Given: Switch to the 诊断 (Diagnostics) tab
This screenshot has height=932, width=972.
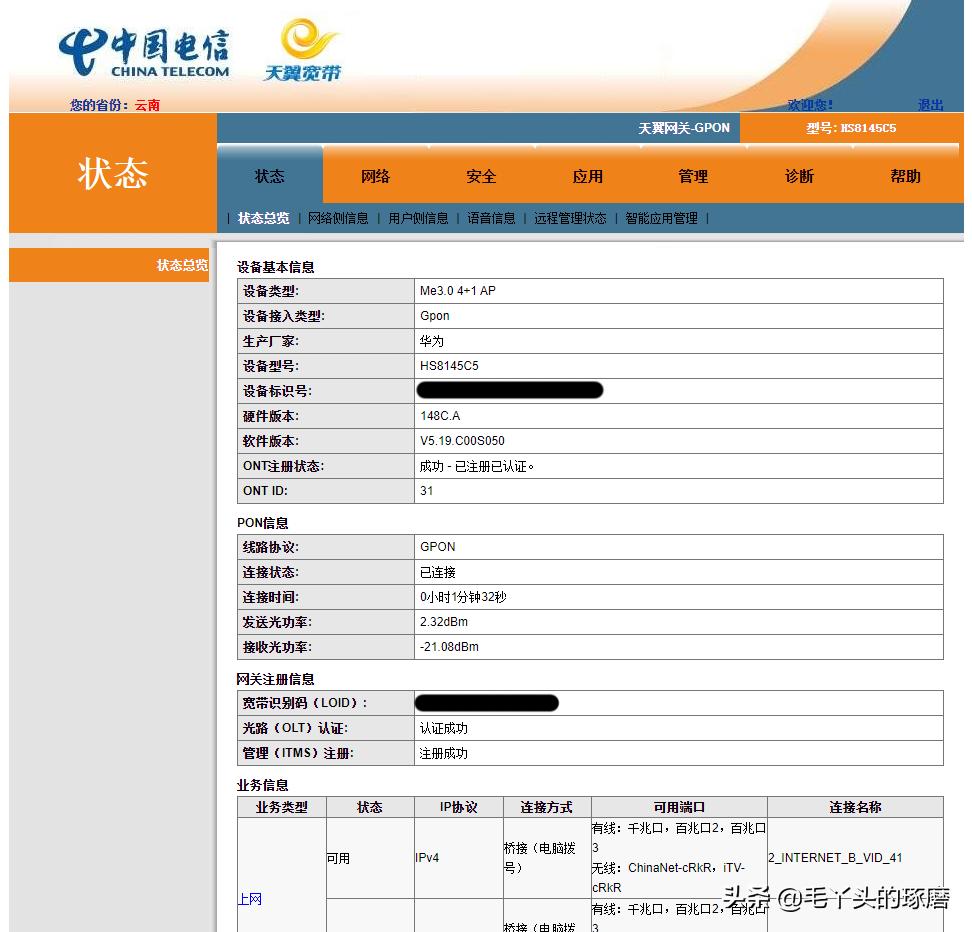Looking at the screenshot, I should [799, 176].
